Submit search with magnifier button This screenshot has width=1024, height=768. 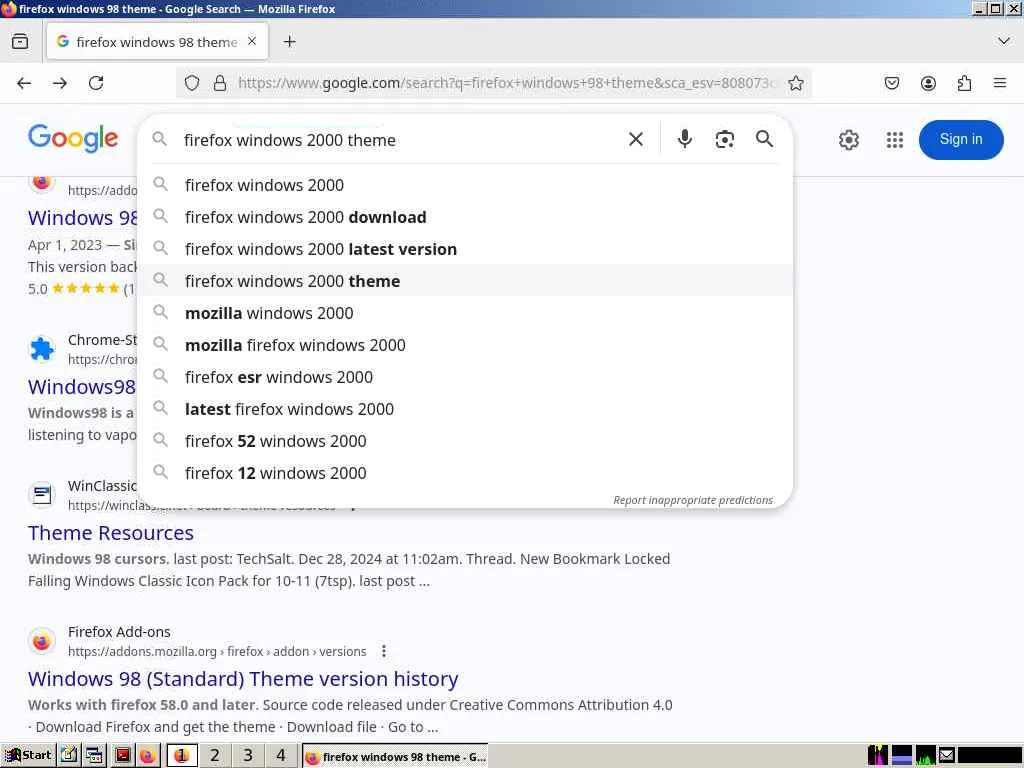coord(764,139)
